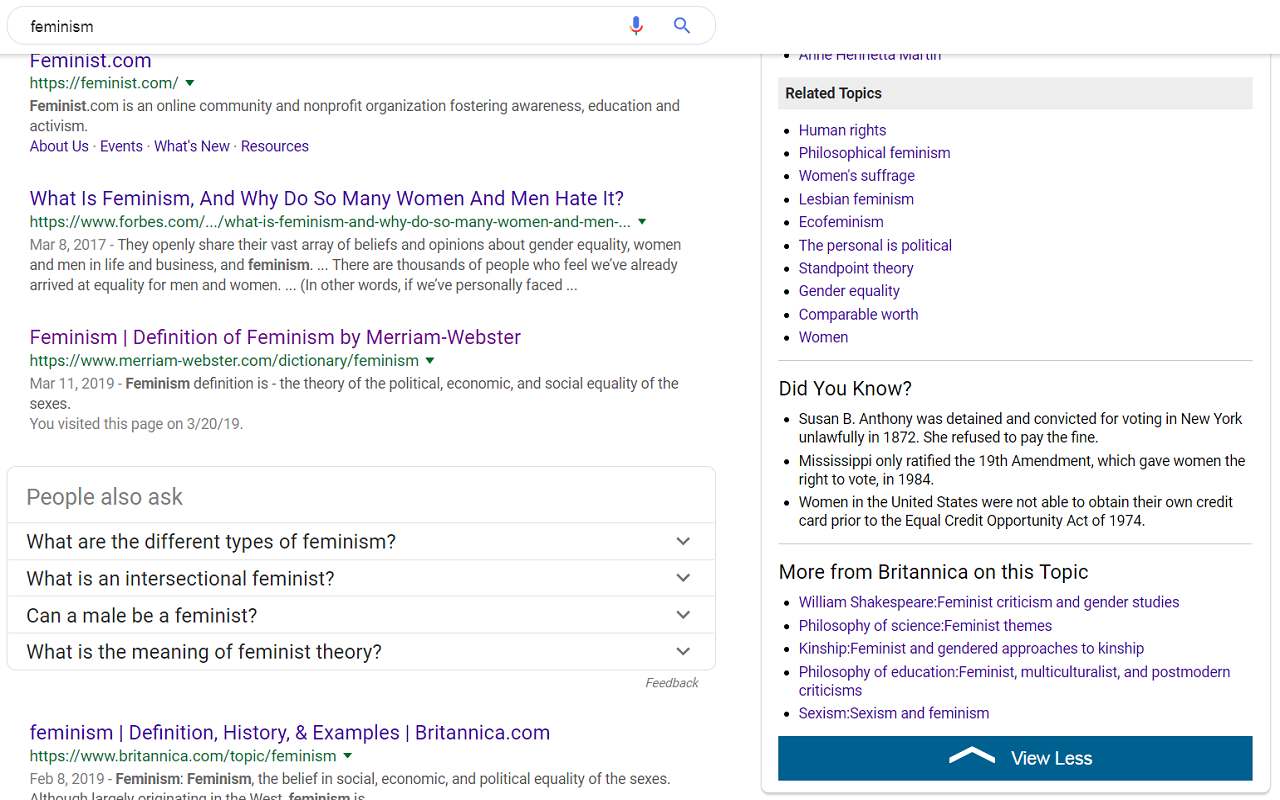Click the 'Anne Henrietta Martin' link
This screenshot has width=1280, height=800.
coord(869,54)
